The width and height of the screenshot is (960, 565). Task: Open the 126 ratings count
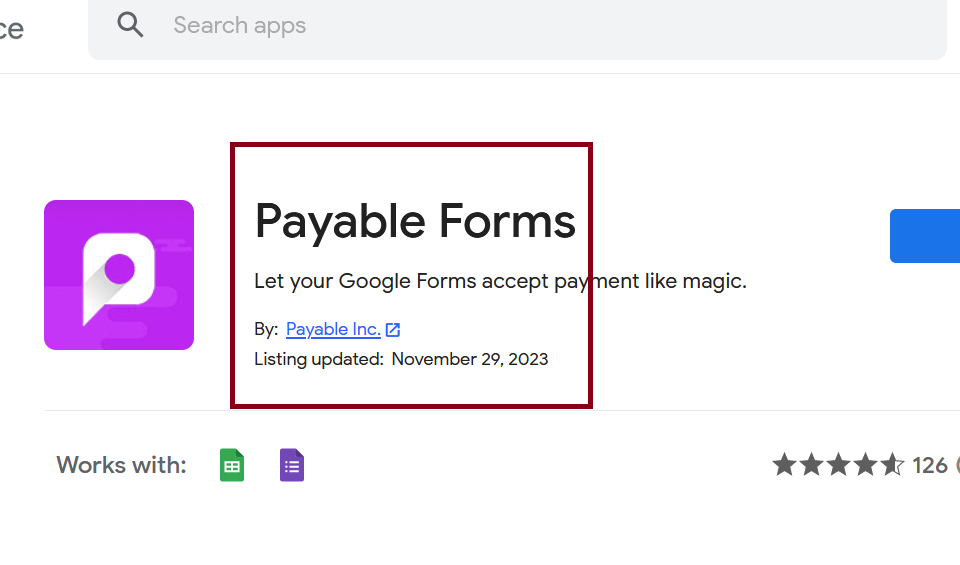[x=930, y=465]
